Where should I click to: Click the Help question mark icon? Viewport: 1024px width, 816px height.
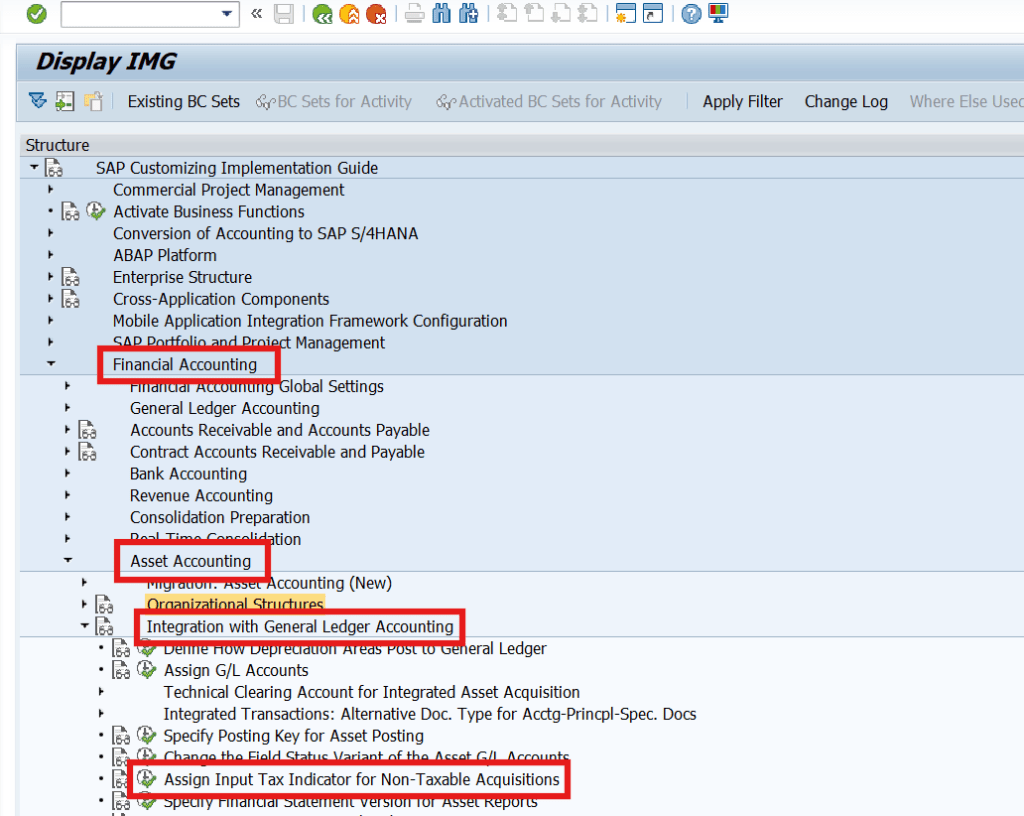point(690,15)
